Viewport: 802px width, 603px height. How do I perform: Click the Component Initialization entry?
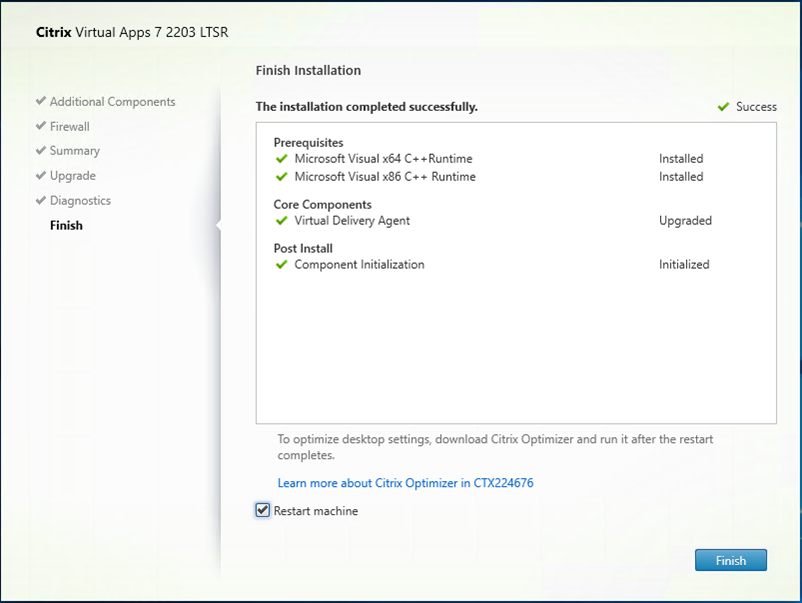click(359, 264)
